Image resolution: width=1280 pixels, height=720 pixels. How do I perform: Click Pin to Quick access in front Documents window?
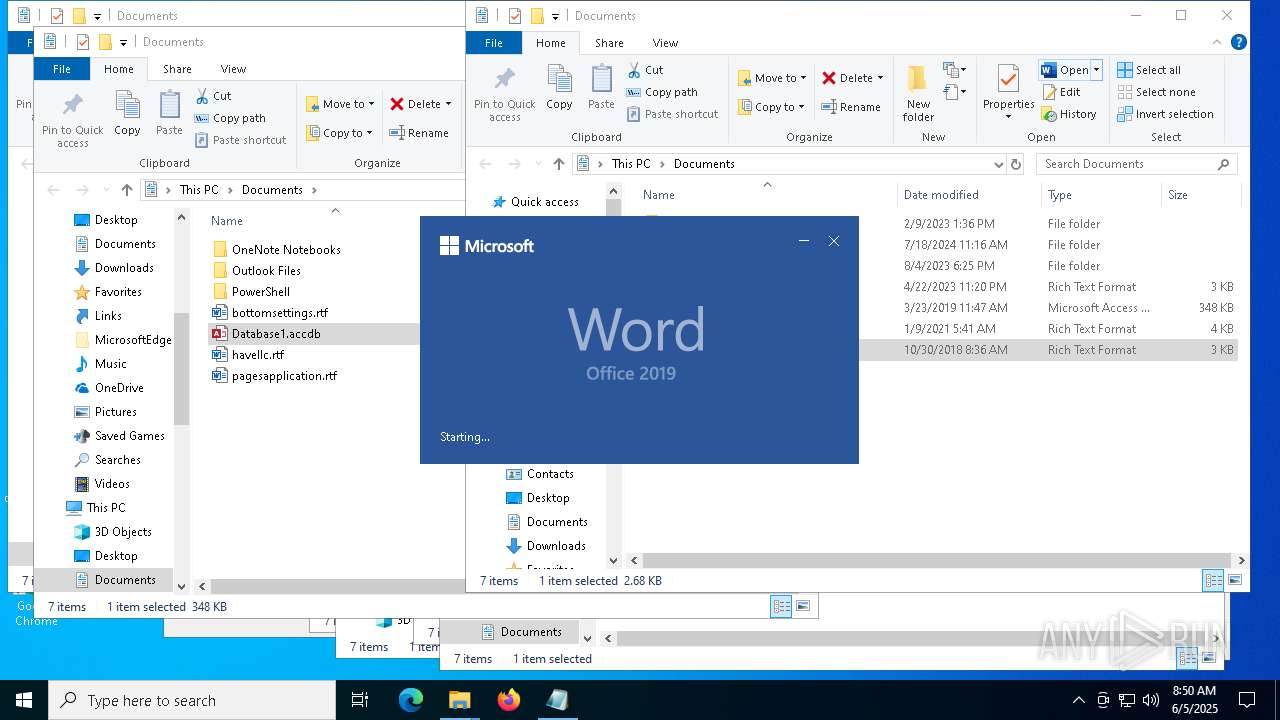pos(504,95)
